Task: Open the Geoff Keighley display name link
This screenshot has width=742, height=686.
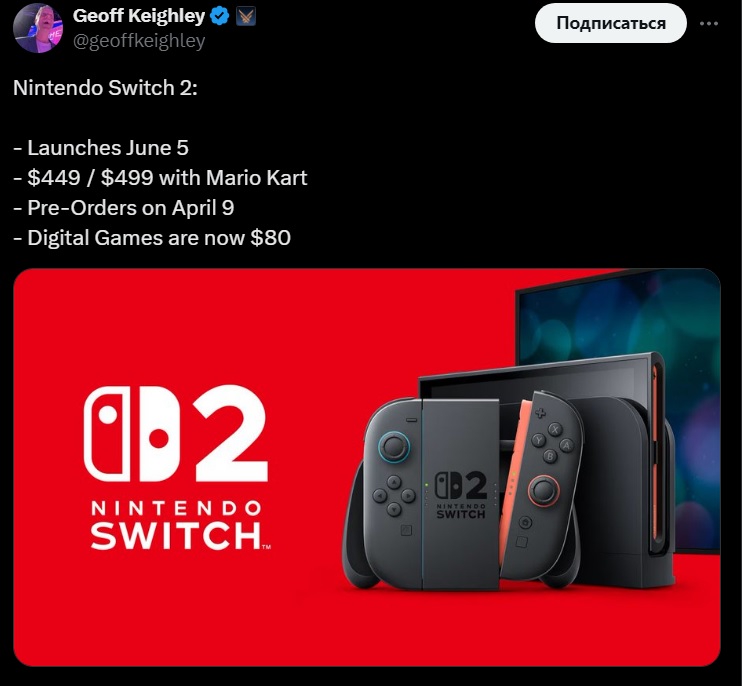Action: tap(139, 16)
